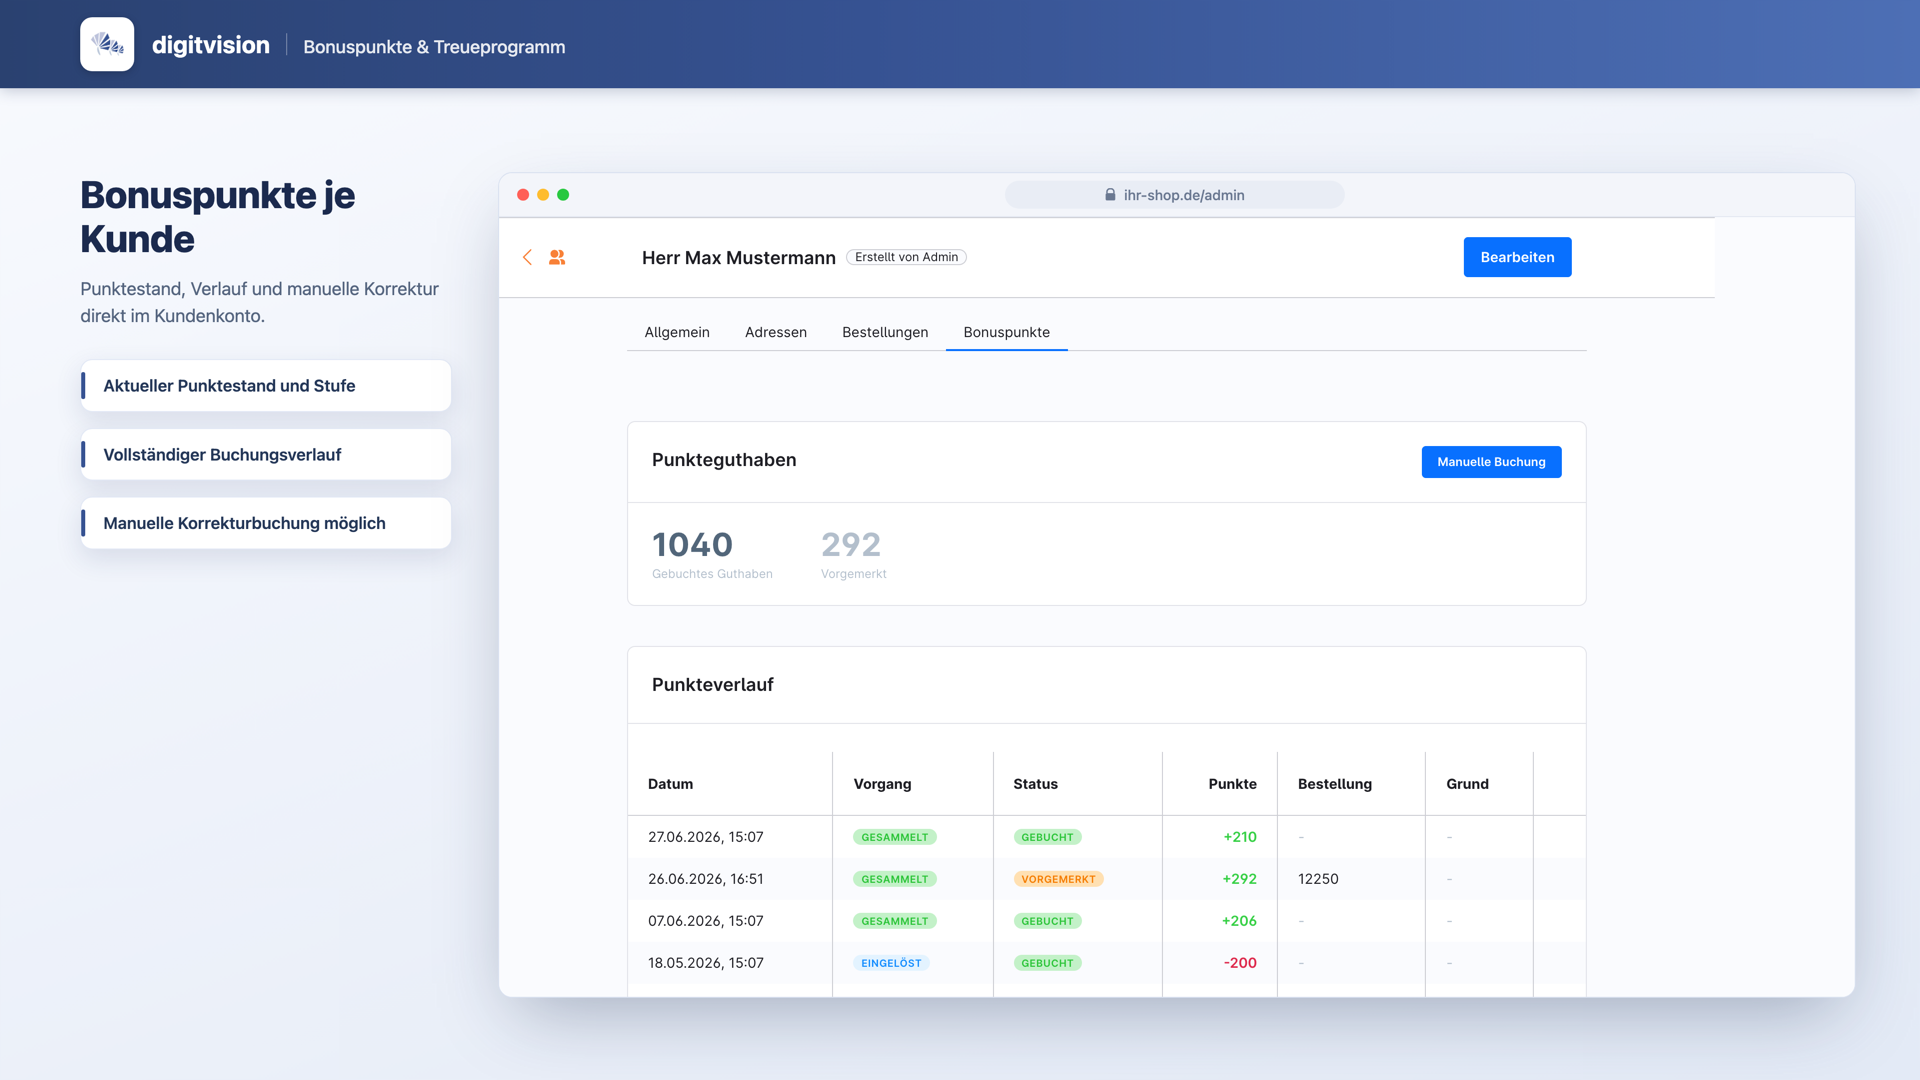Screen dimensions: 1920x1080
Task: Click the red window dot
Action: 523,195
